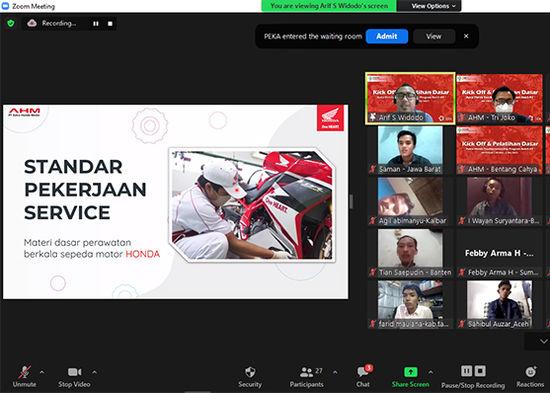550x393 pixels.
Task: Click Pause/Stop Recording control in toolbar
Action: coord(473,377)
